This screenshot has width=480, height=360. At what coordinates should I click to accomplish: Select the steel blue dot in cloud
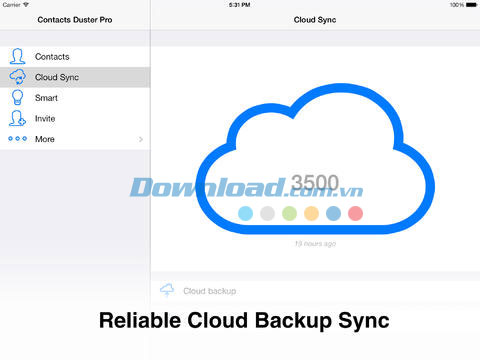pos(333,213)
